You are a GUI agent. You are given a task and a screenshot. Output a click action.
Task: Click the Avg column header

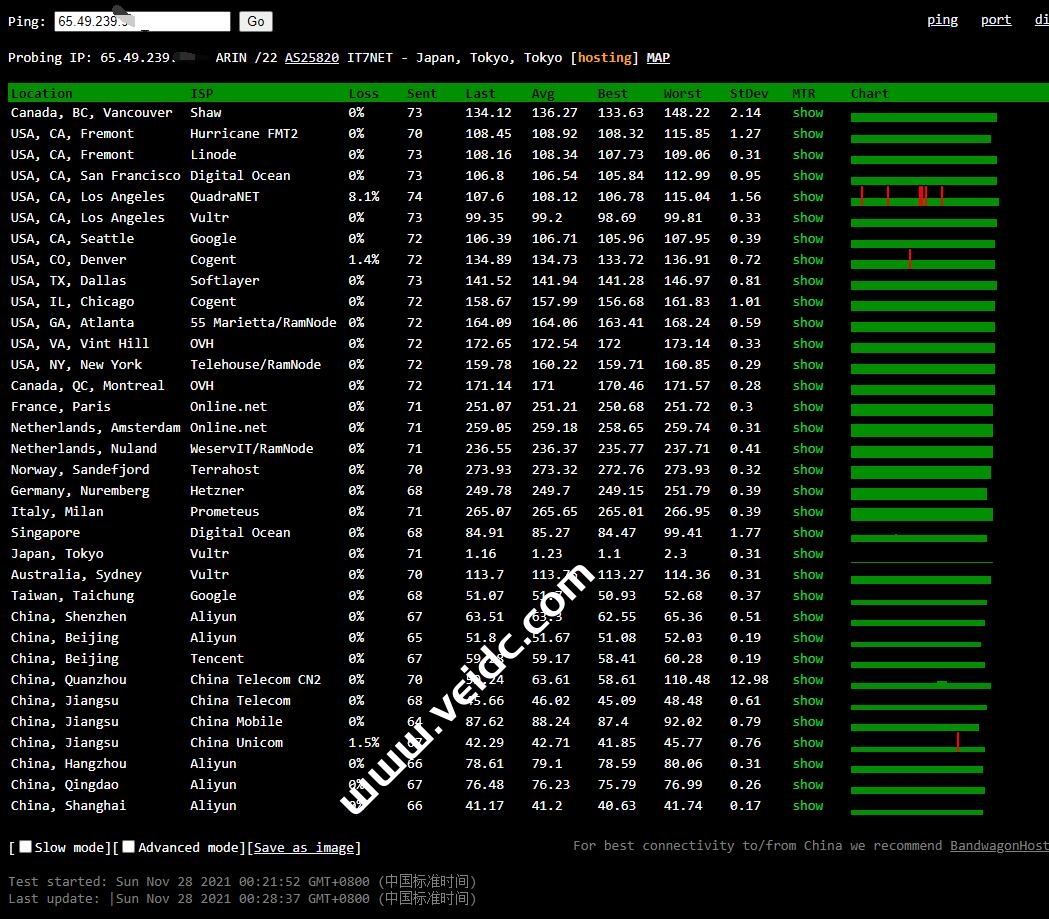point(543,94)
